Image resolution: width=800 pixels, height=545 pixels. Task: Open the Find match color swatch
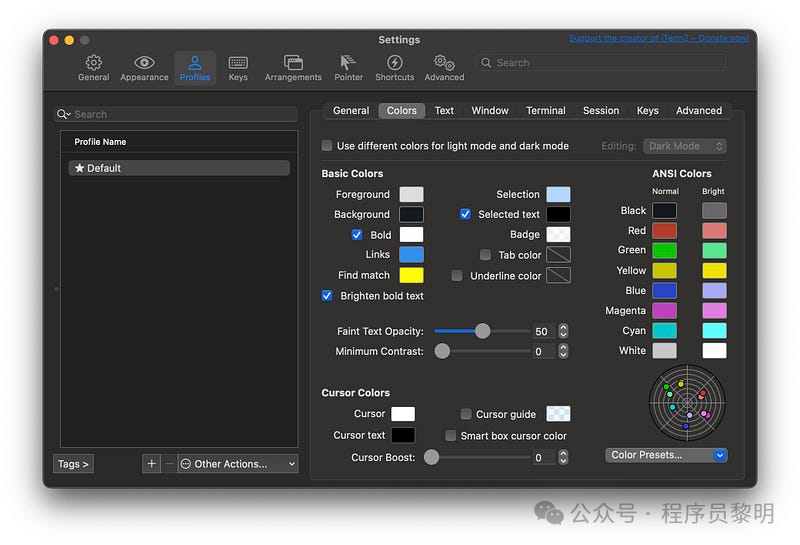coord(411,275)
